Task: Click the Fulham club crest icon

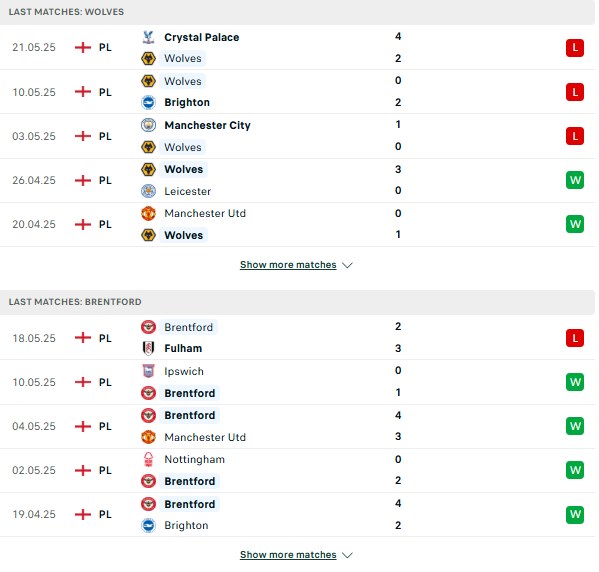Action: 148,348
